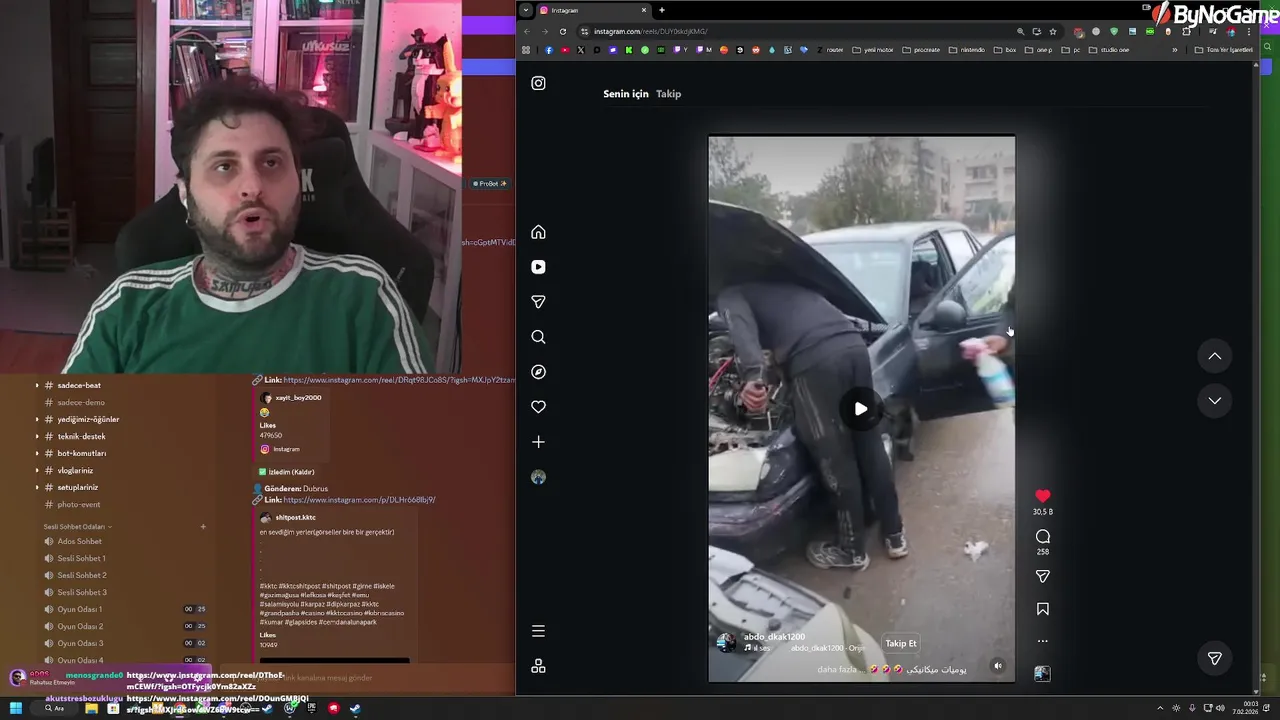Open the hamburger More menu in sidebar

pyautogui.click(x=538, y=631)
